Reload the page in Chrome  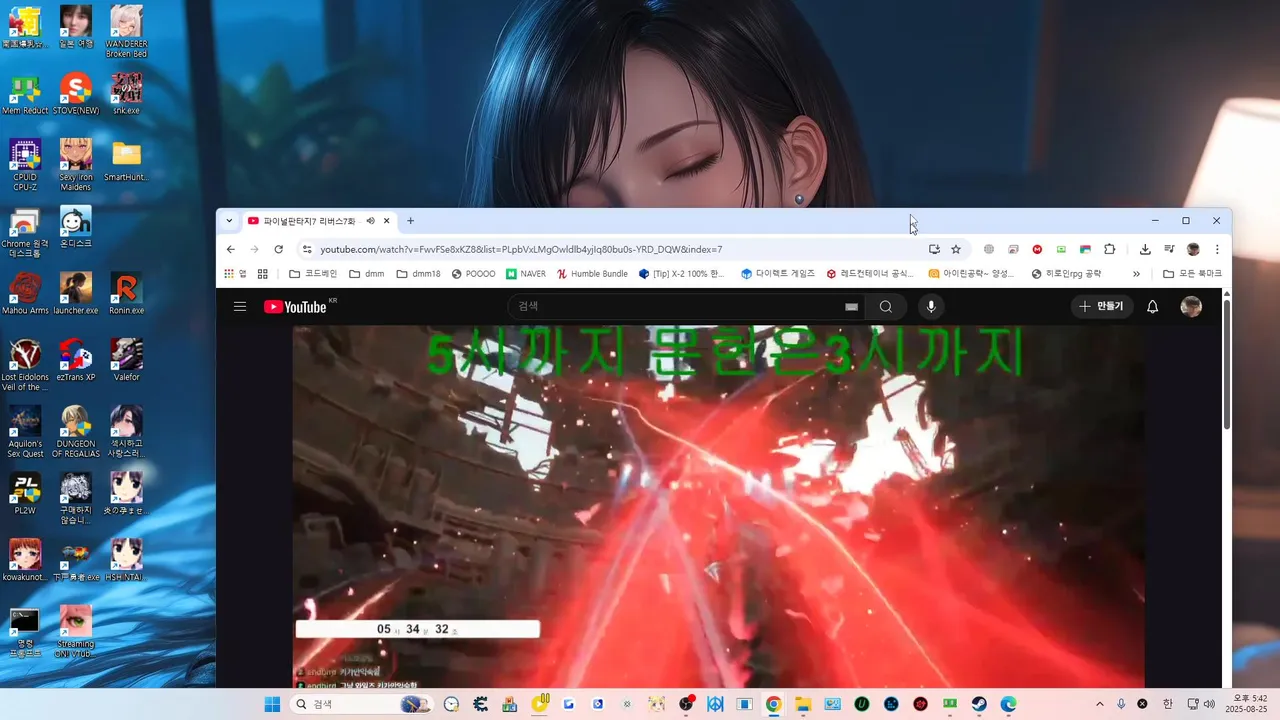[279, 249]
